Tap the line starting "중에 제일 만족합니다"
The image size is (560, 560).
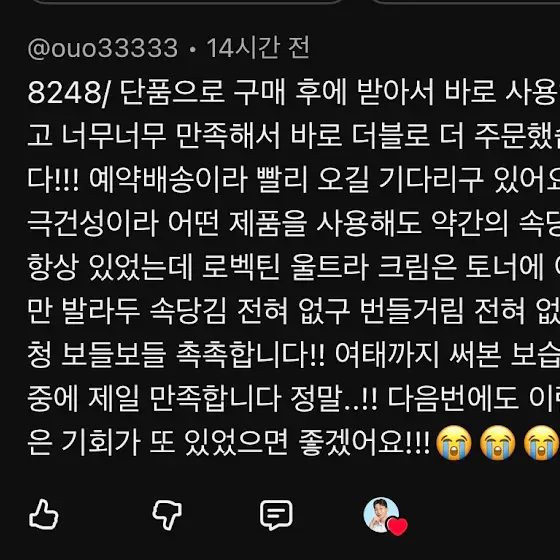pos(294,399)
